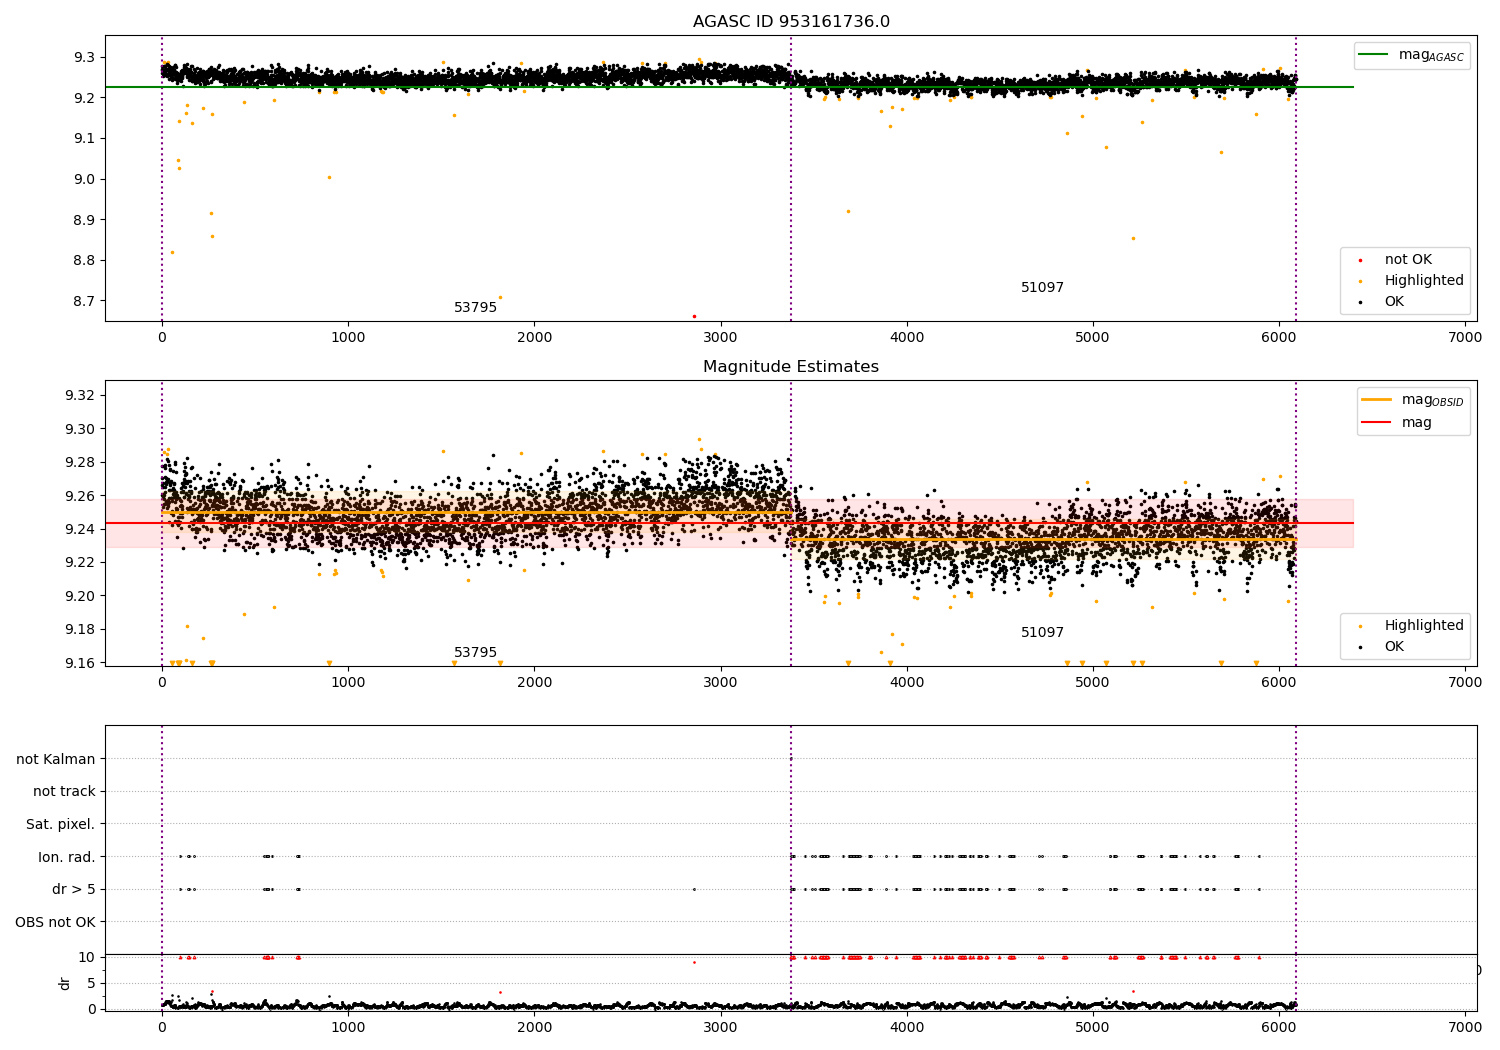Click the '6000' x-tick under the bottom plot
This screenshot has height=1050, width=1500.
click(x=1279, y=1027)
